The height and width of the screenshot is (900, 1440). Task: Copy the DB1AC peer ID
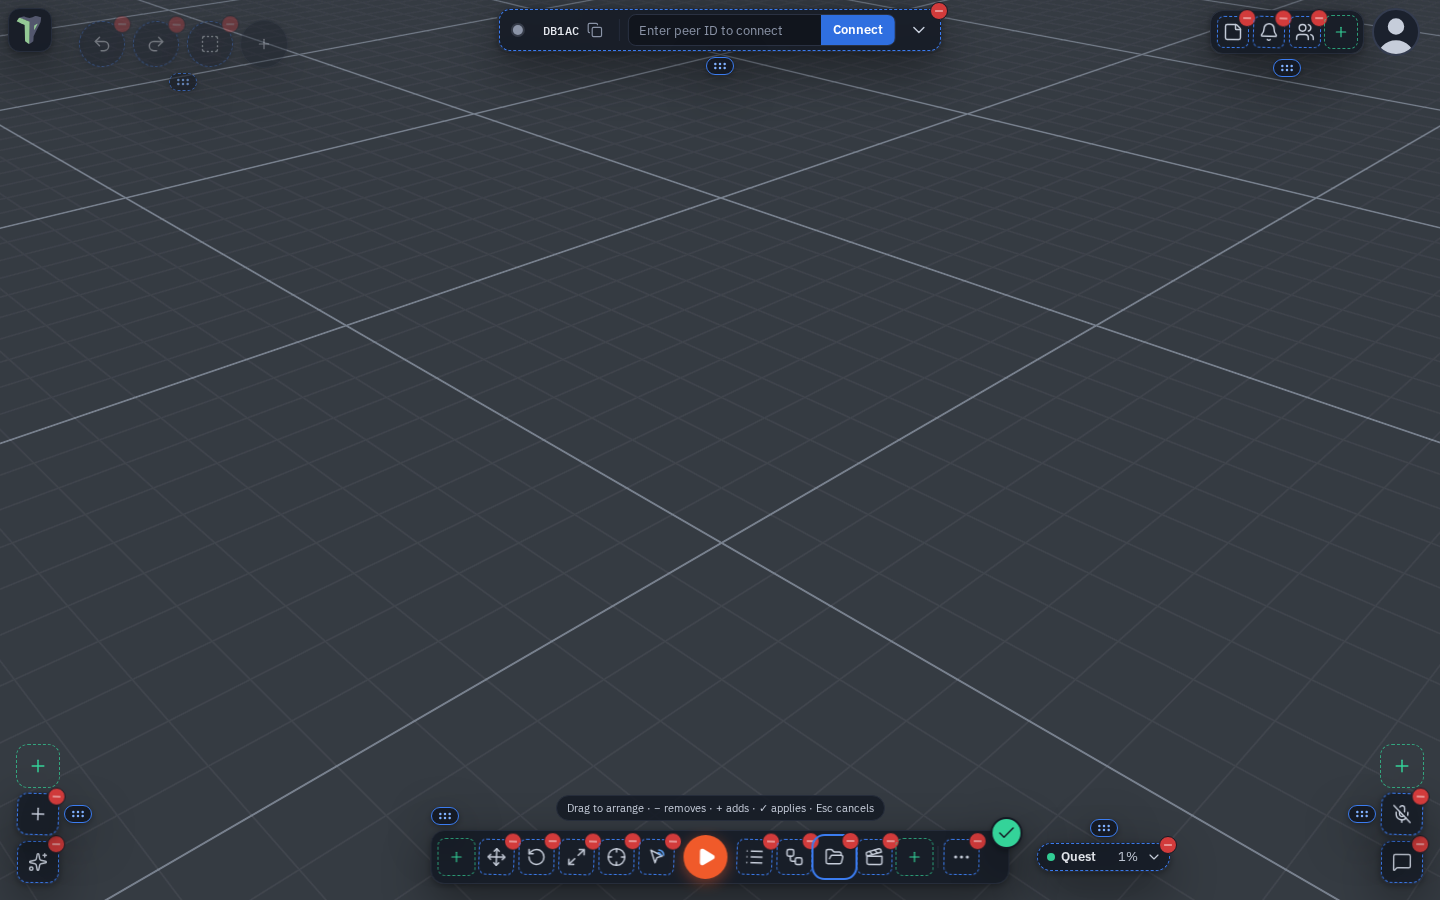(x=595, y=30)
